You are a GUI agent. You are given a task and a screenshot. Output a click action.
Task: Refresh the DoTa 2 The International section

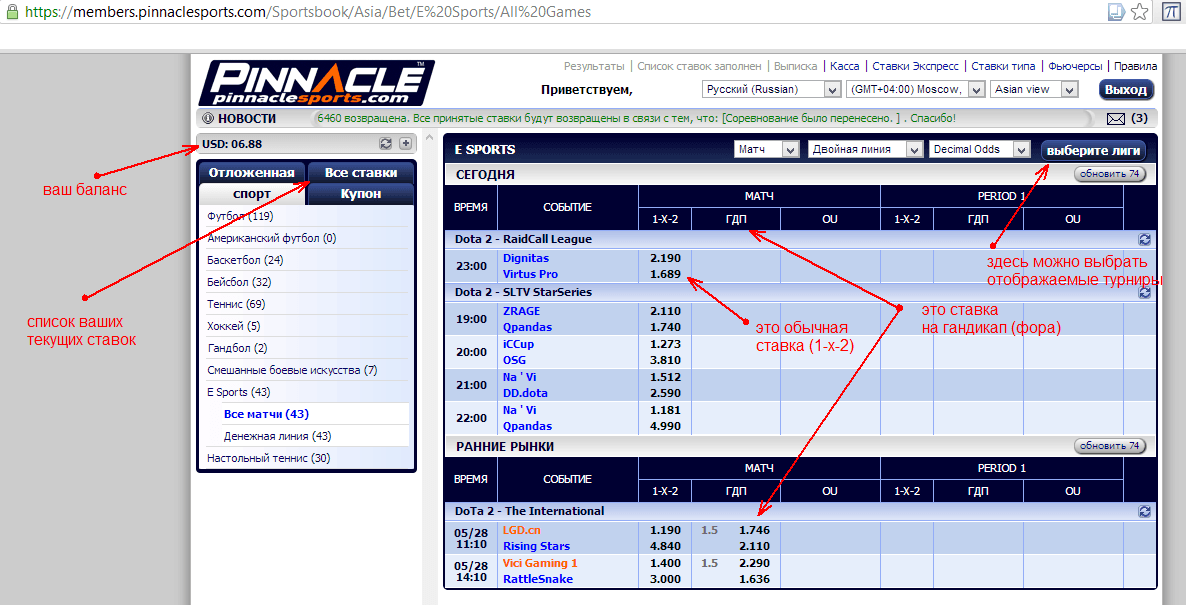1144,511
